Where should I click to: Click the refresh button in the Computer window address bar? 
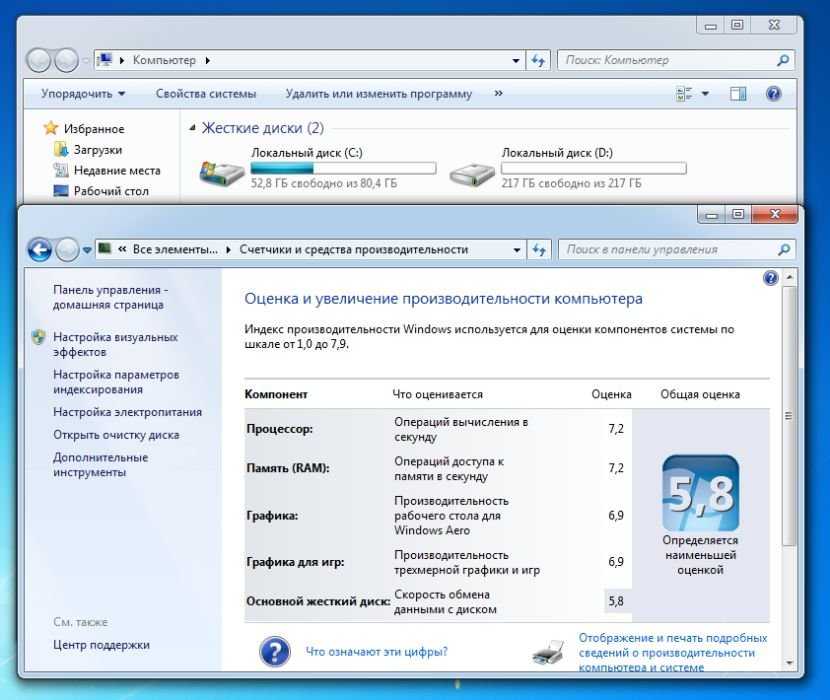click(x=538, y=60)
